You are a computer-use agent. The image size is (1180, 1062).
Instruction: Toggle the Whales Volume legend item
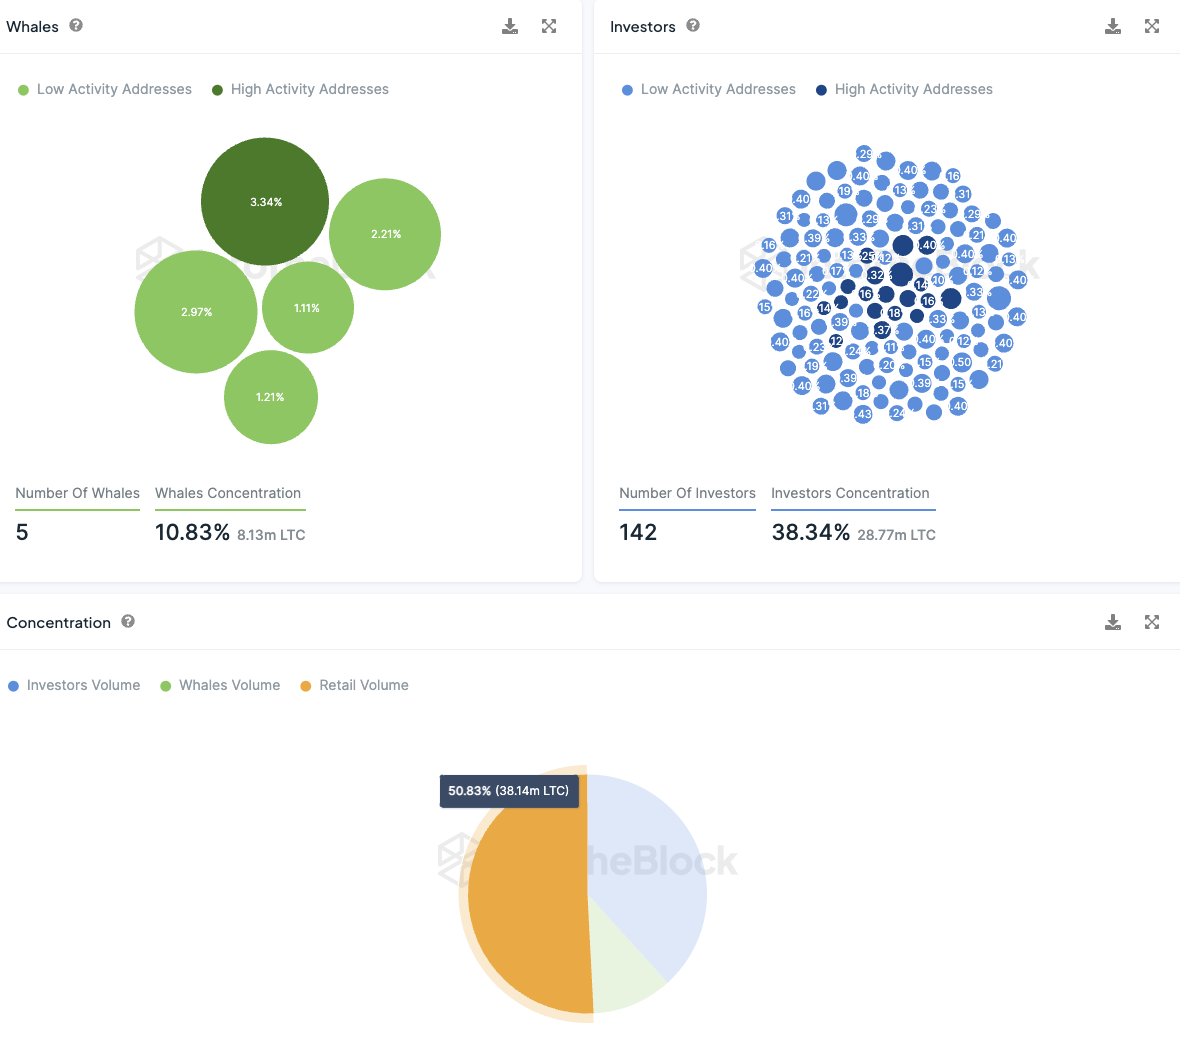pos(220,686)
